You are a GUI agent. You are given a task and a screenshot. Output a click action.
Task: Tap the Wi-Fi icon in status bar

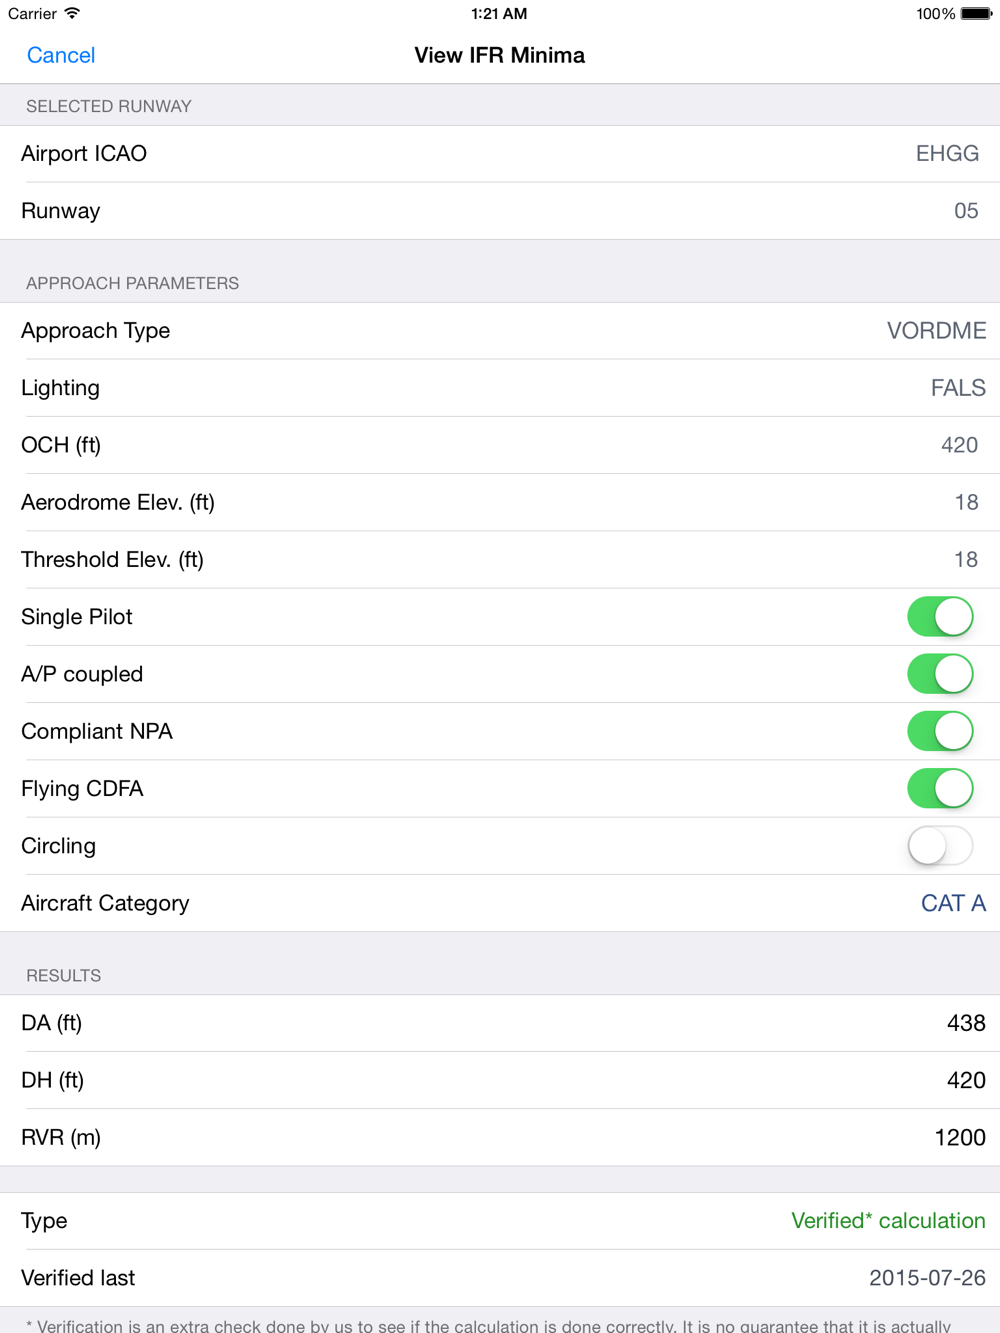72,13
